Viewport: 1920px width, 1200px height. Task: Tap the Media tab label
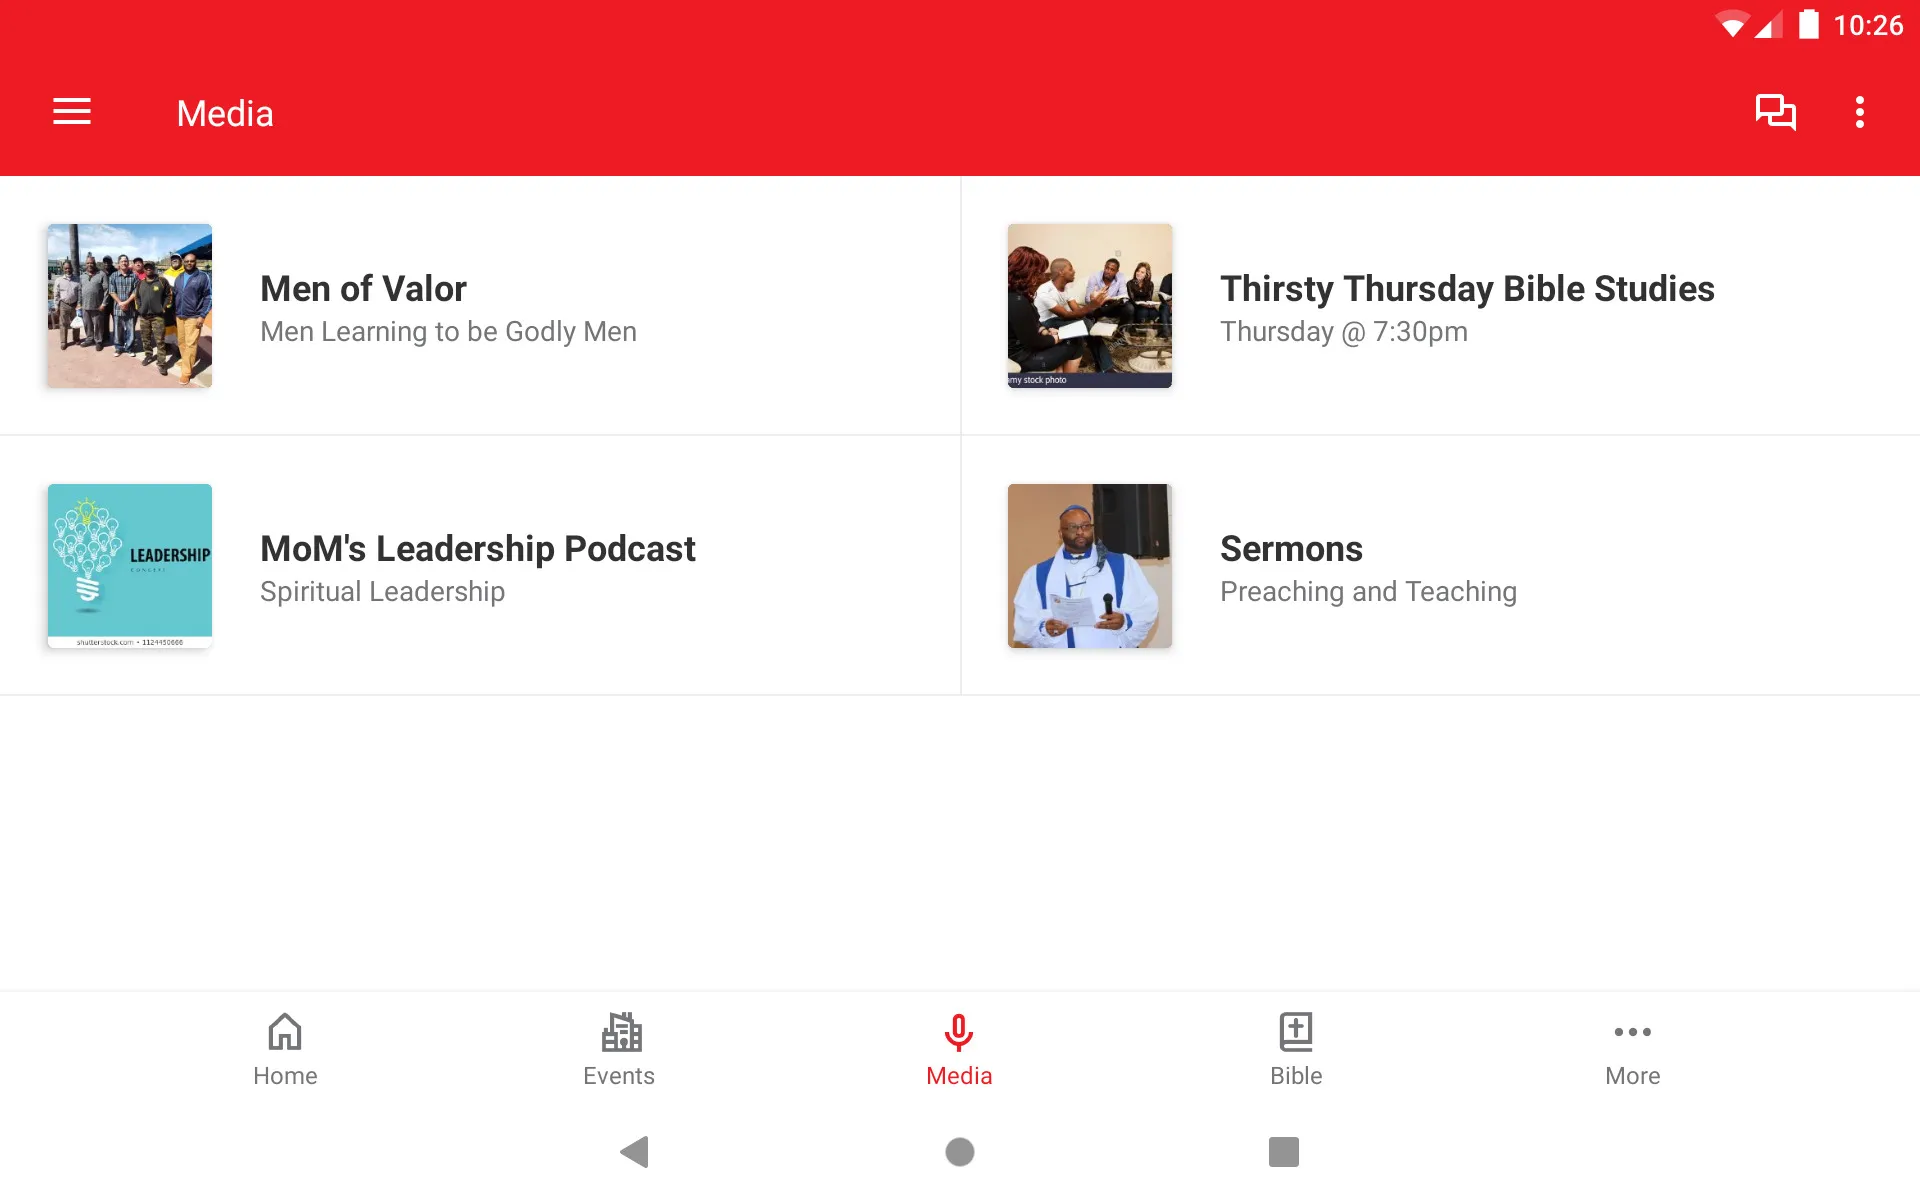959,1076
